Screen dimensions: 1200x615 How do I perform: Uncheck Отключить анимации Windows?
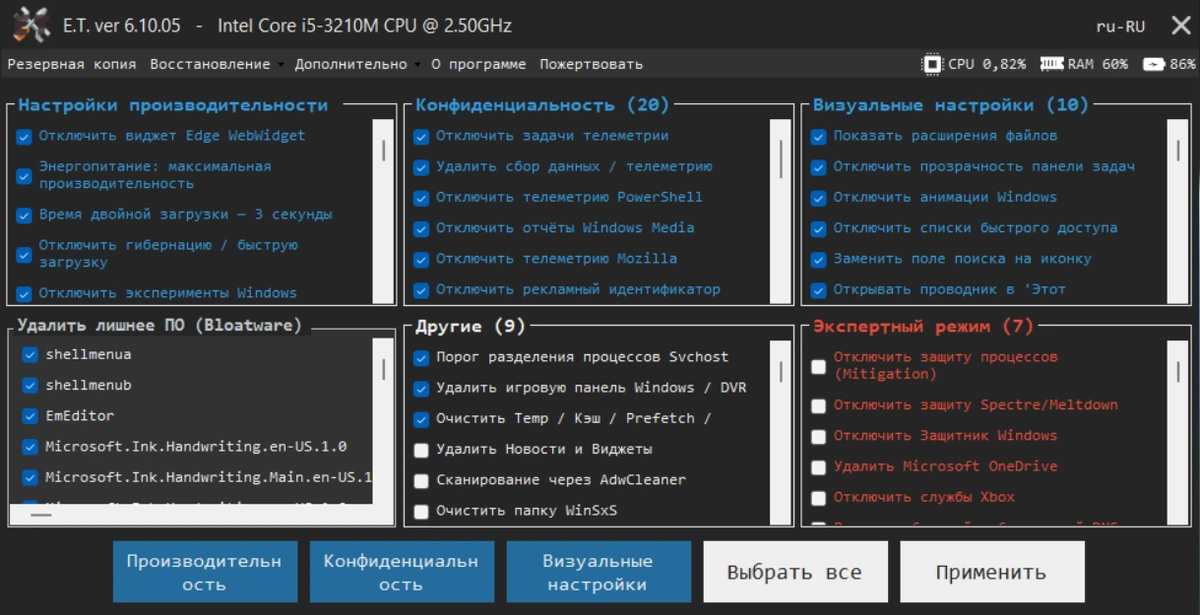[818, 198]
